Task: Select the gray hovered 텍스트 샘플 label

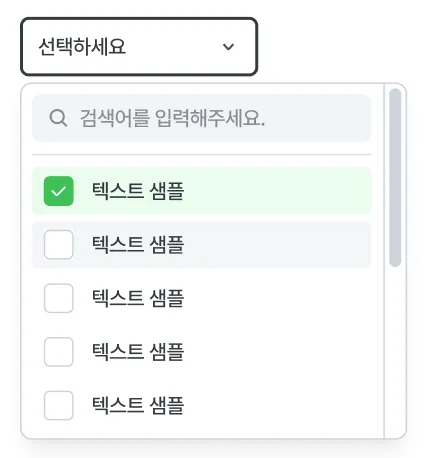Action: tap(138, 245)
